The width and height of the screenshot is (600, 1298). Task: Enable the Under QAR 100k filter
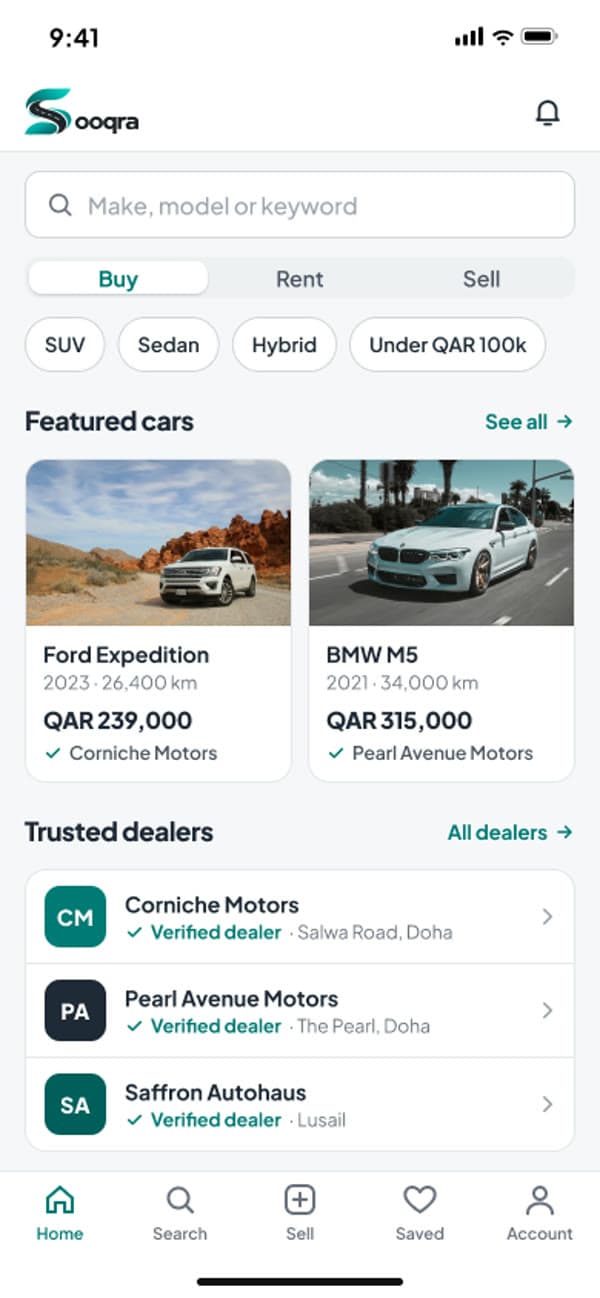[447, 345]
